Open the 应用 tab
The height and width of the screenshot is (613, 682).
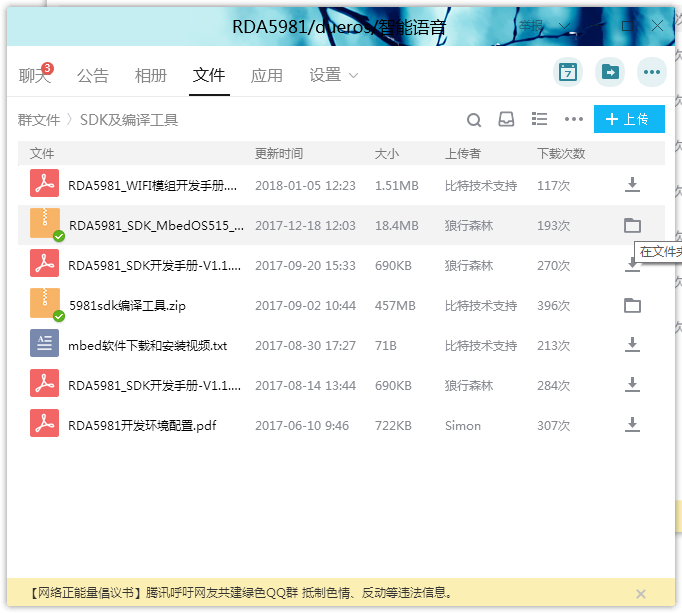click(x=266, y=75)
